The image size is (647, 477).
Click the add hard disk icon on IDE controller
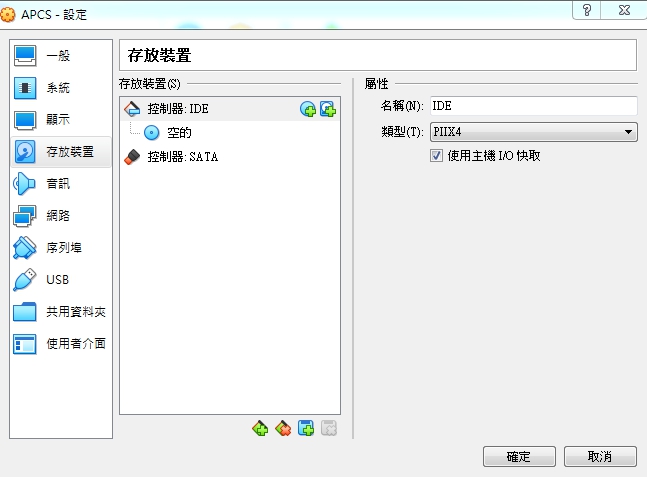coord(327,109)
